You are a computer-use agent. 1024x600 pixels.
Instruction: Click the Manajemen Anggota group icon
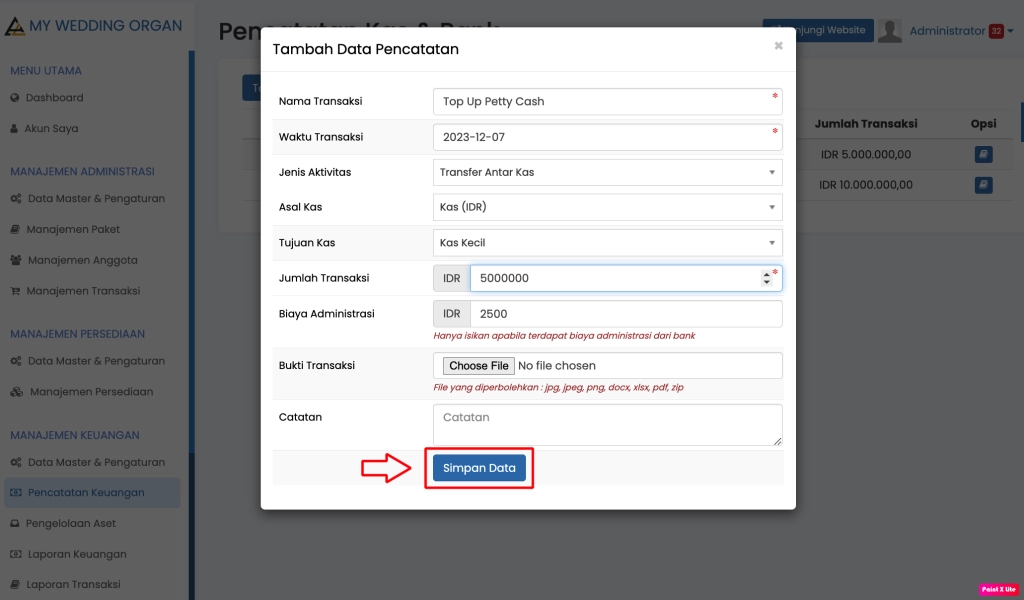coord(16,260)
